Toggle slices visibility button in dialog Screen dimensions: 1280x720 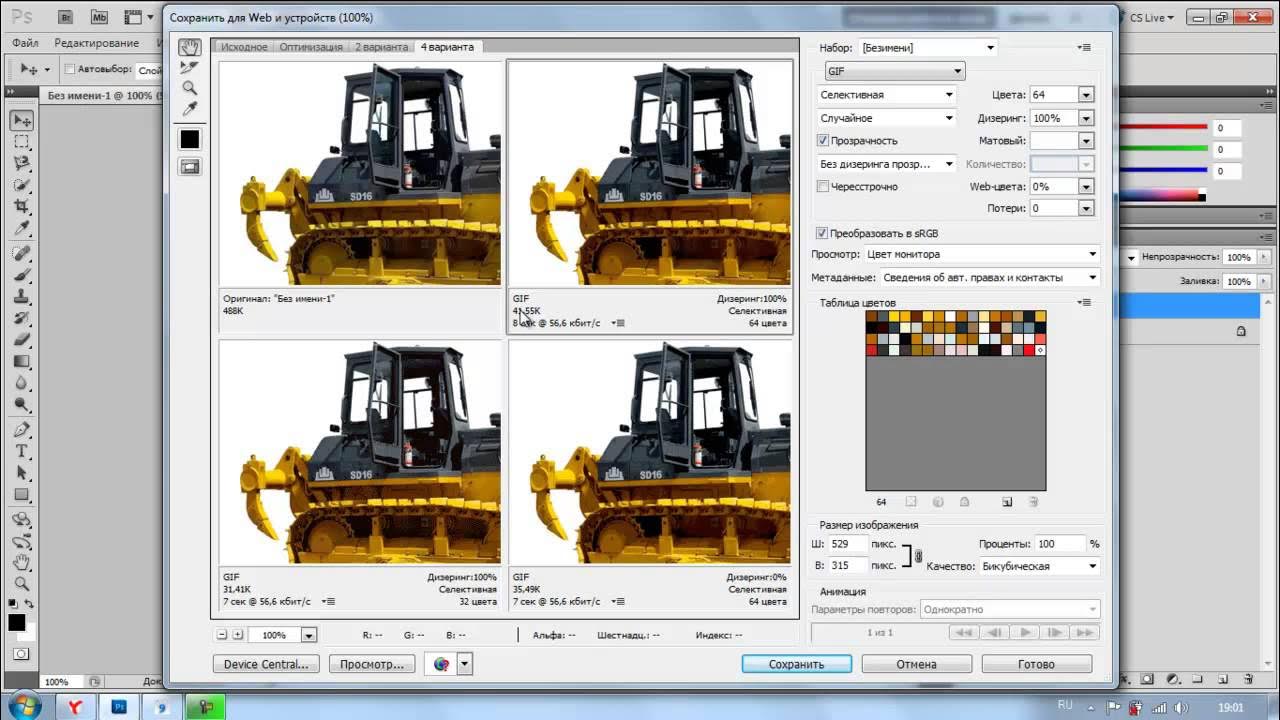189,167
